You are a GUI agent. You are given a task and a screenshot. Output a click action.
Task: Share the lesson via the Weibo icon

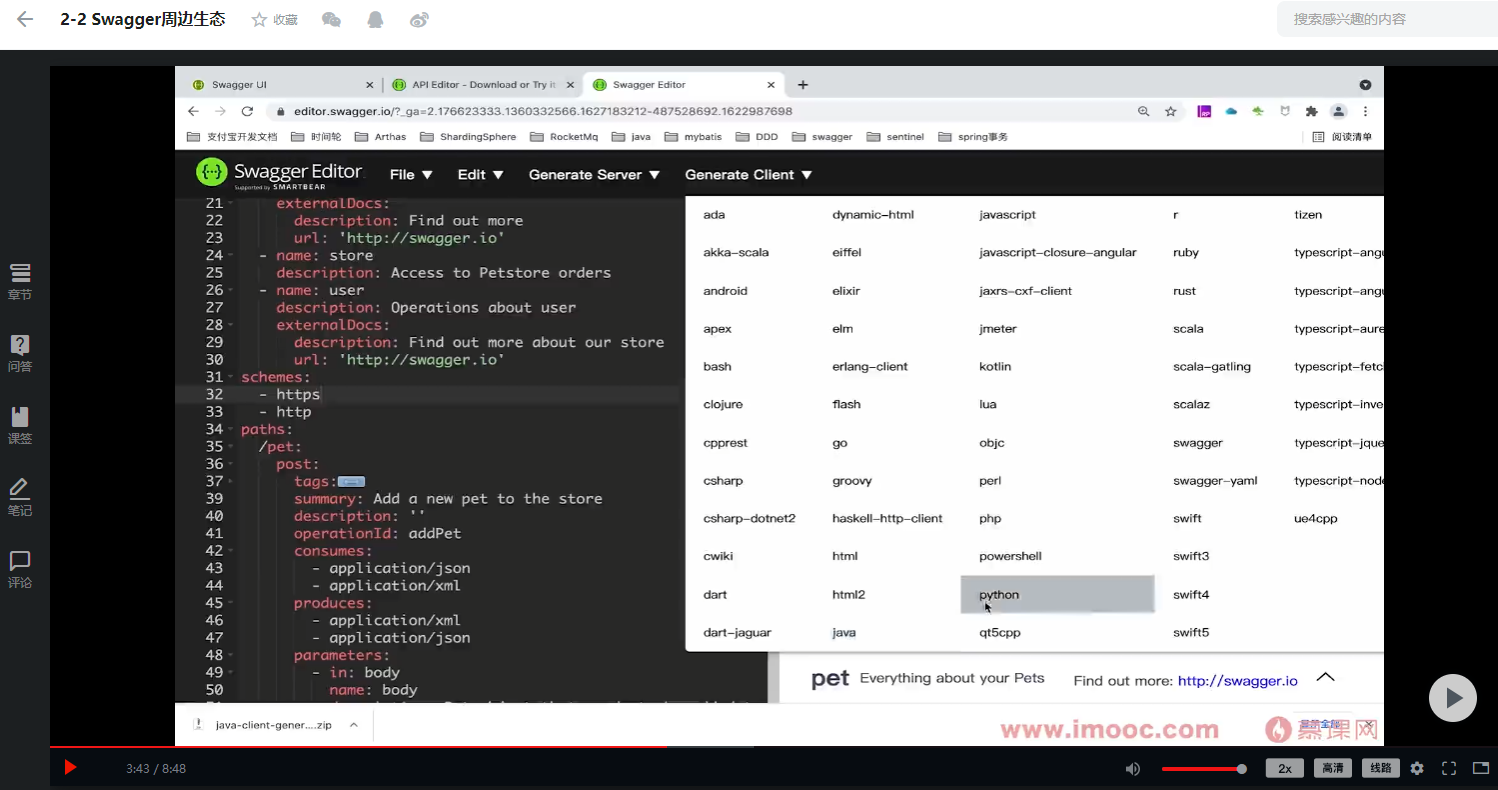pos(419,20)
